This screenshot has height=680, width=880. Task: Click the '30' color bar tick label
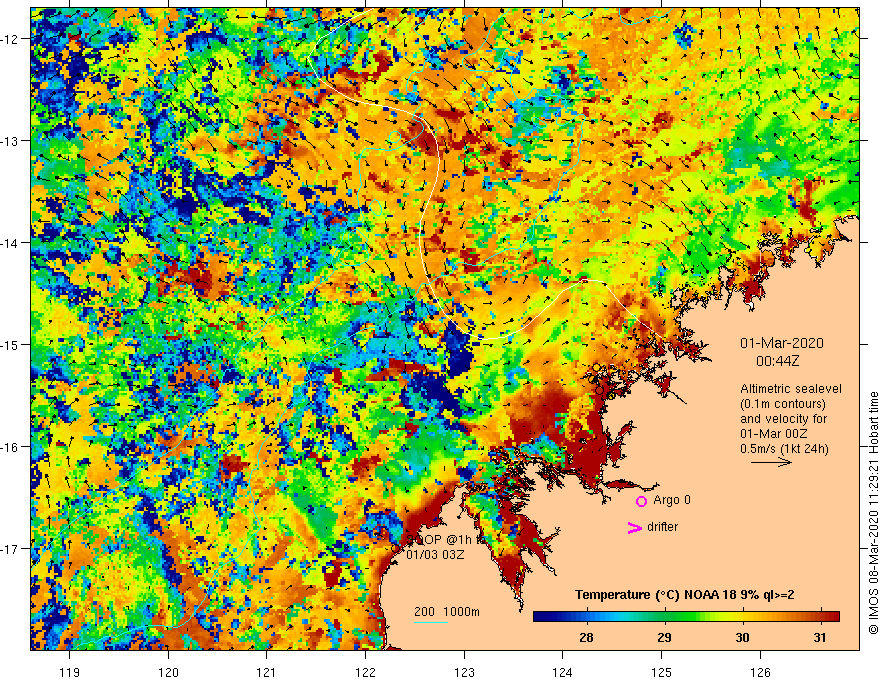pos(742,637)
